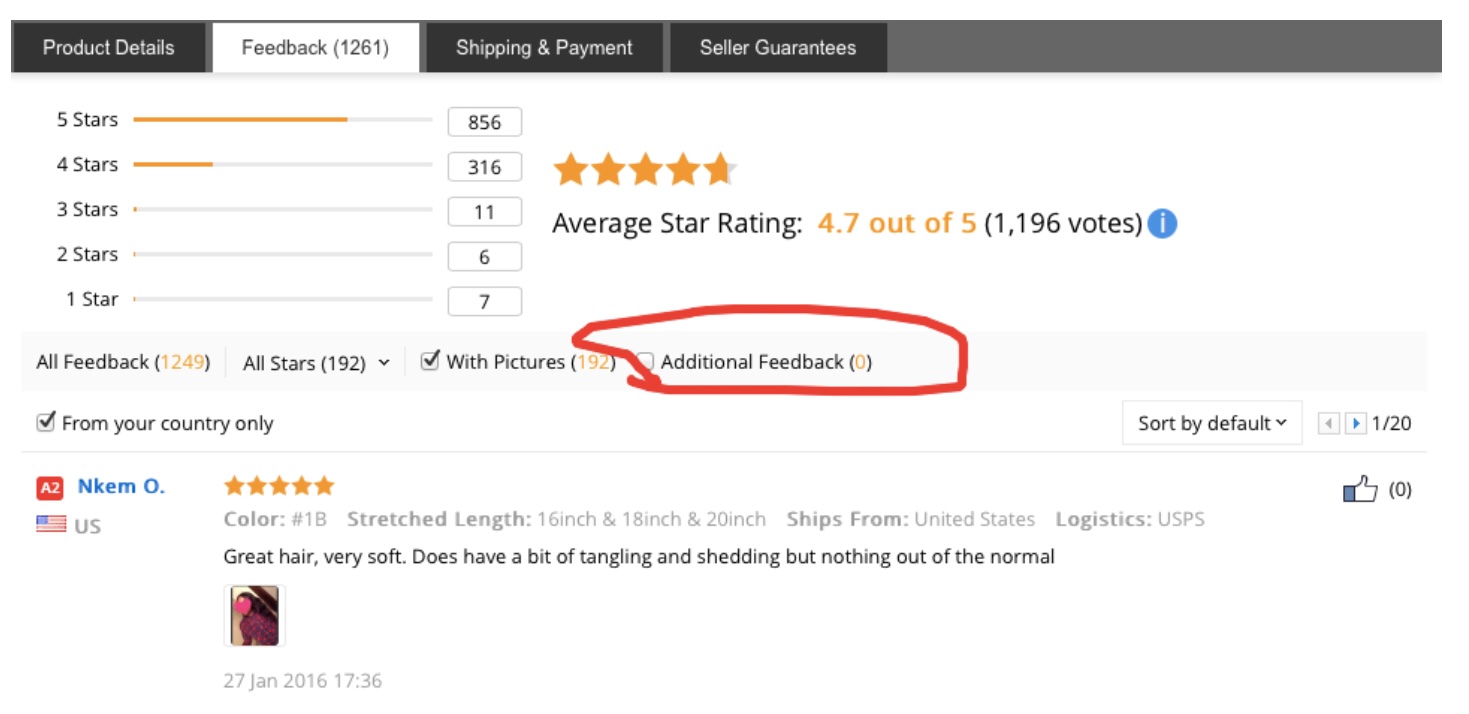Enable the Additional Feedback checkbox

pos(646,362)
